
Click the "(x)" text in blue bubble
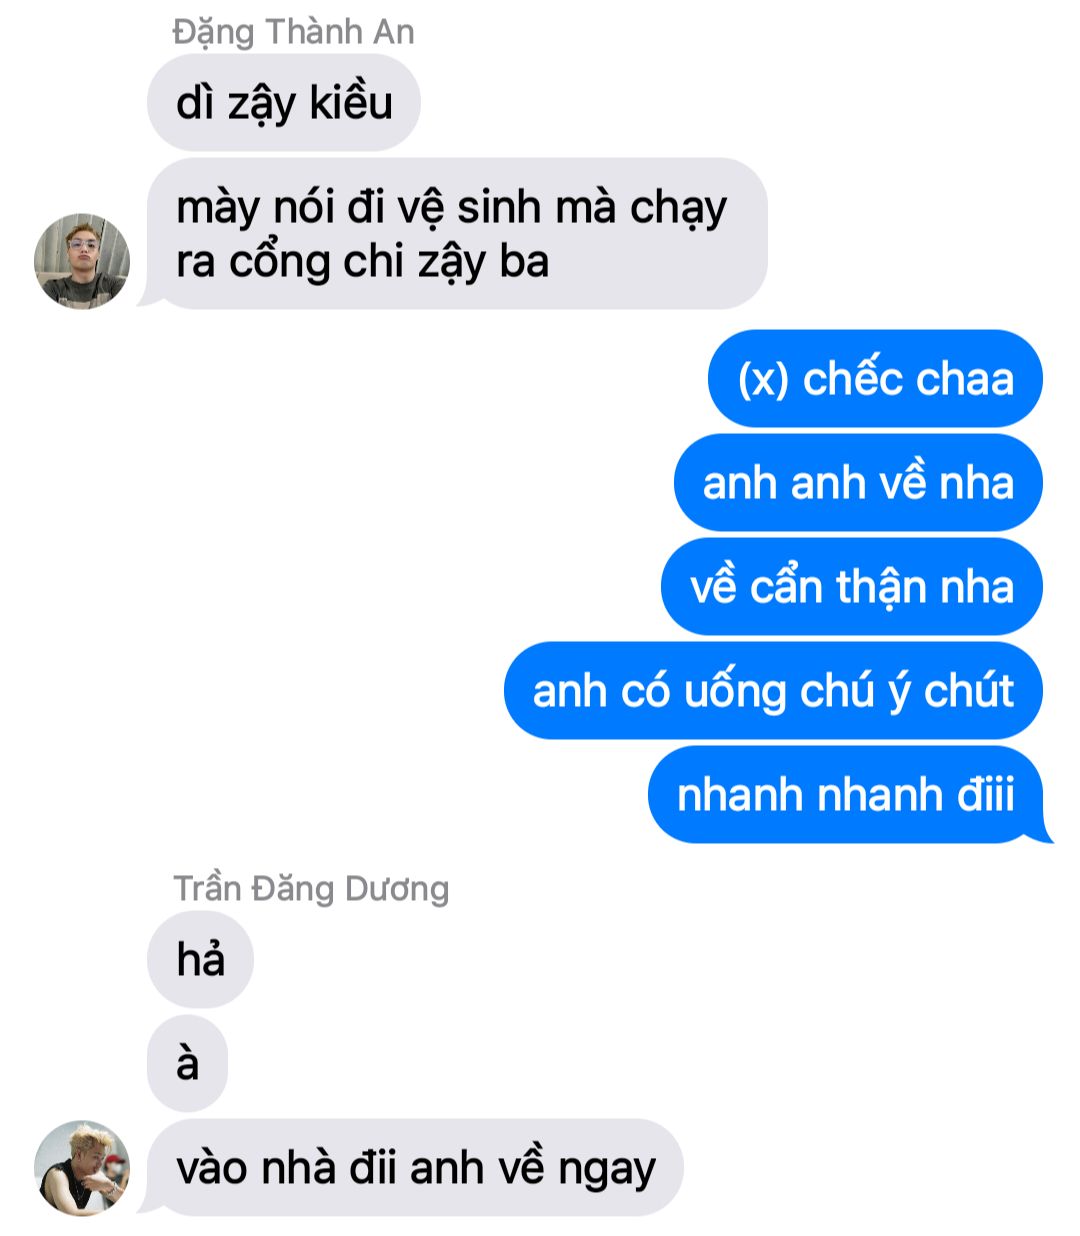click(x=764, y=380)
